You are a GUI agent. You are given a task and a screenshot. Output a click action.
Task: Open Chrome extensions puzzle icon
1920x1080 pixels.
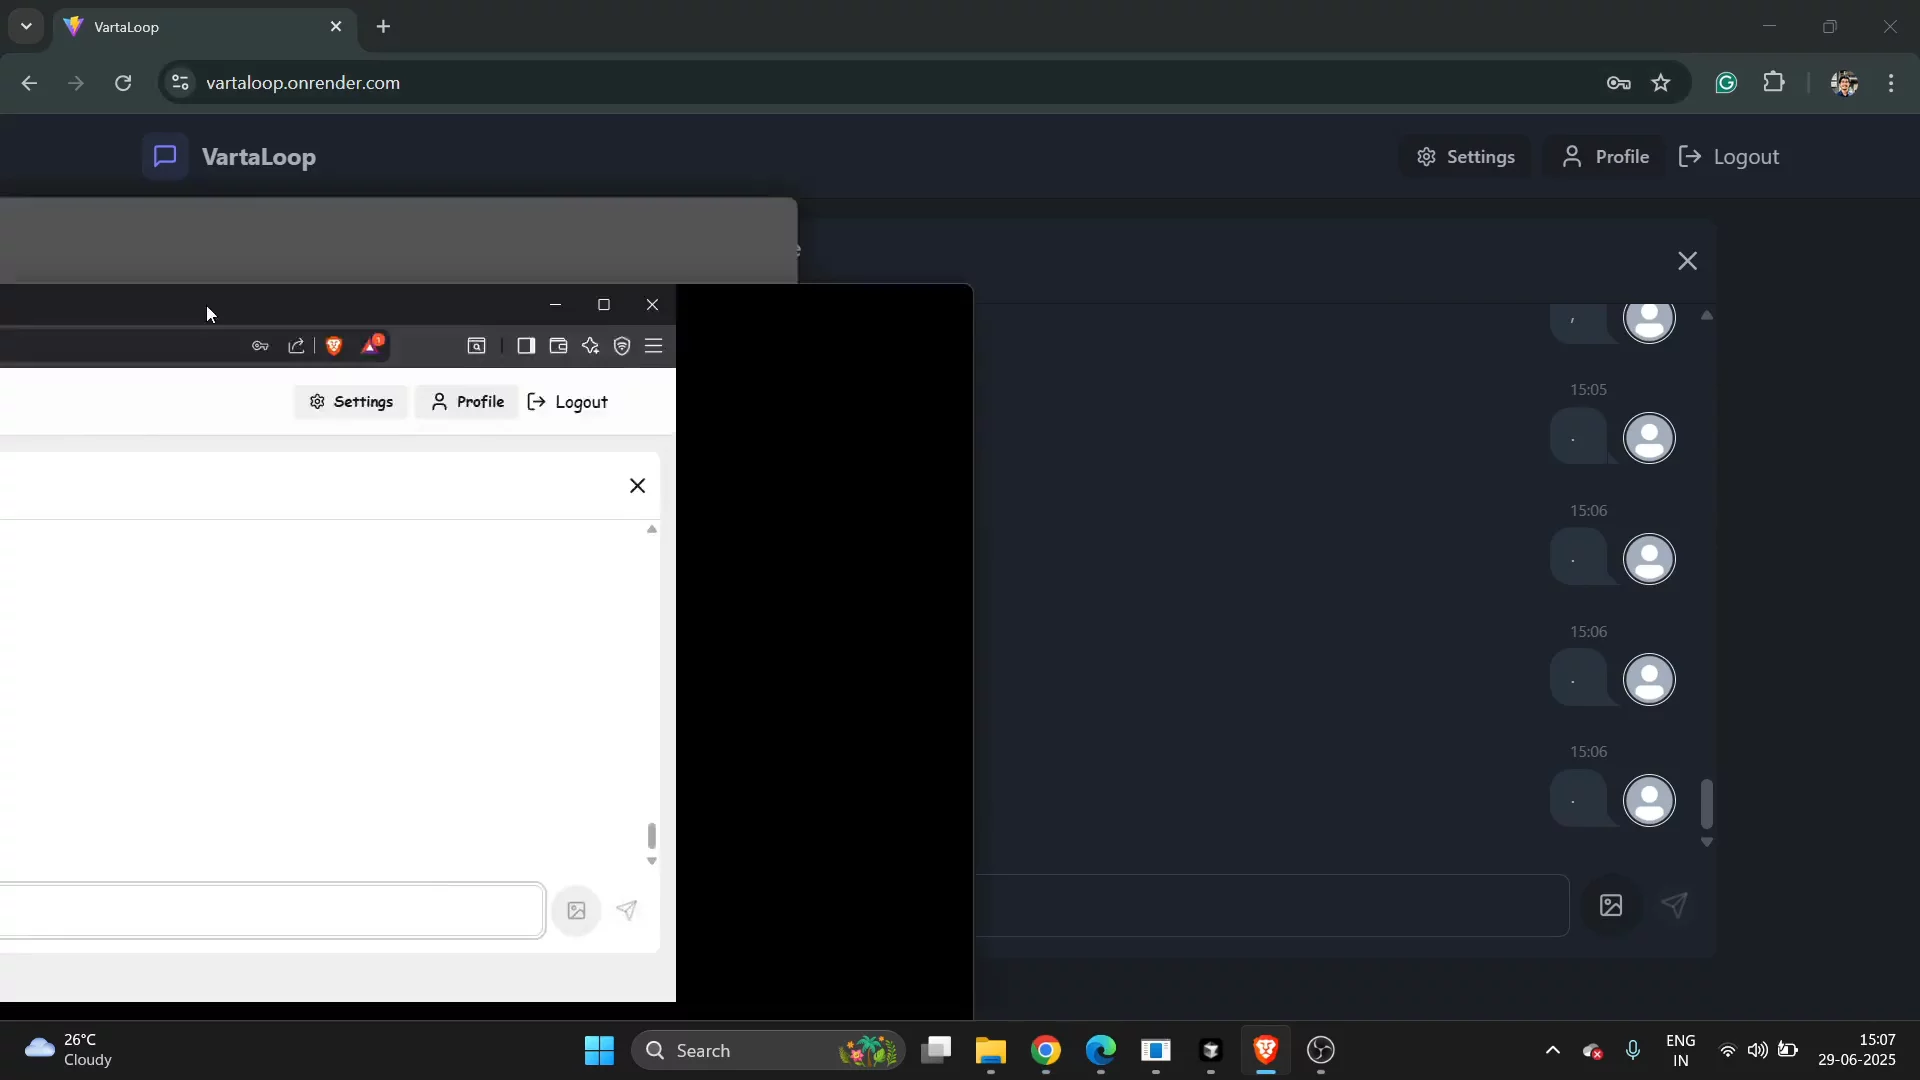coord(1774,83)
